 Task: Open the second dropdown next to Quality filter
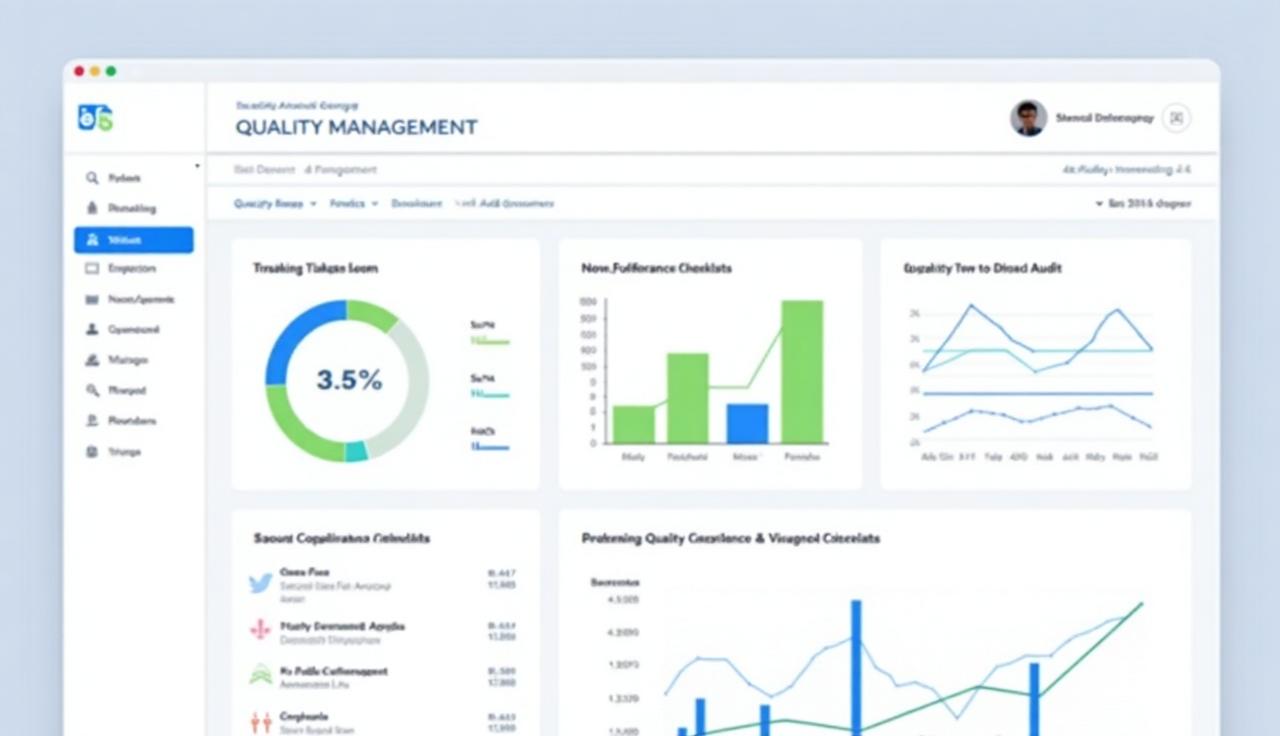353,203
